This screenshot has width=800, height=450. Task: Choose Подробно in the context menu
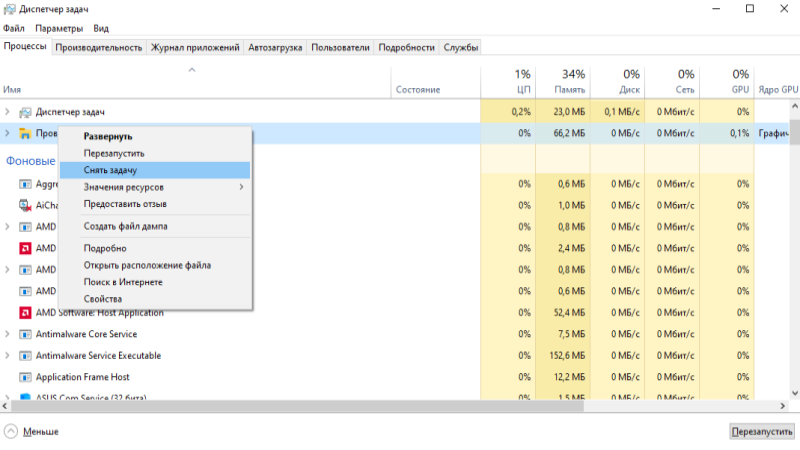155,248
